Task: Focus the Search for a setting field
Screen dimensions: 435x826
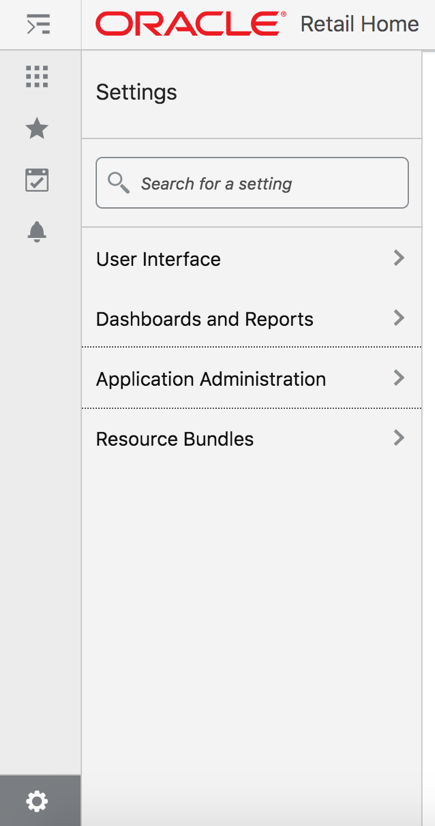Action: pyautogui.click(x=252, y=183)
